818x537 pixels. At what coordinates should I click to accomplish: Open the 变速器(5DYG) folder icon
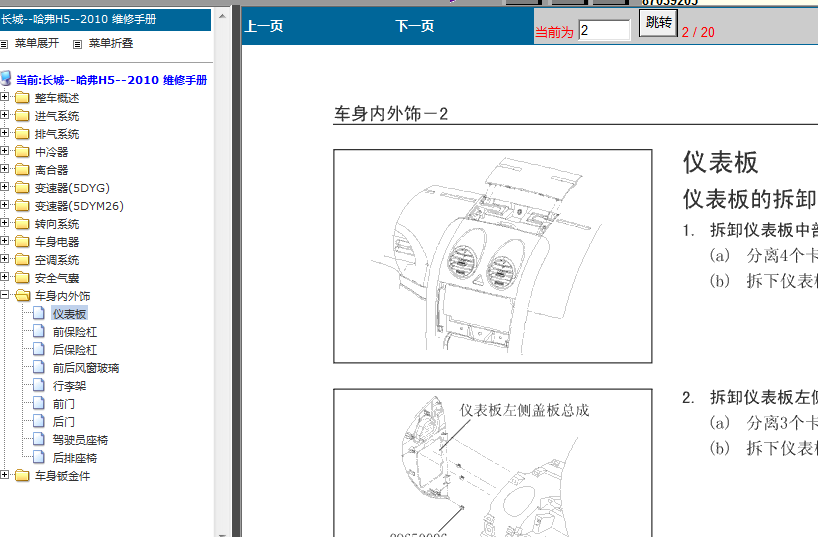(x=22, y=187)
